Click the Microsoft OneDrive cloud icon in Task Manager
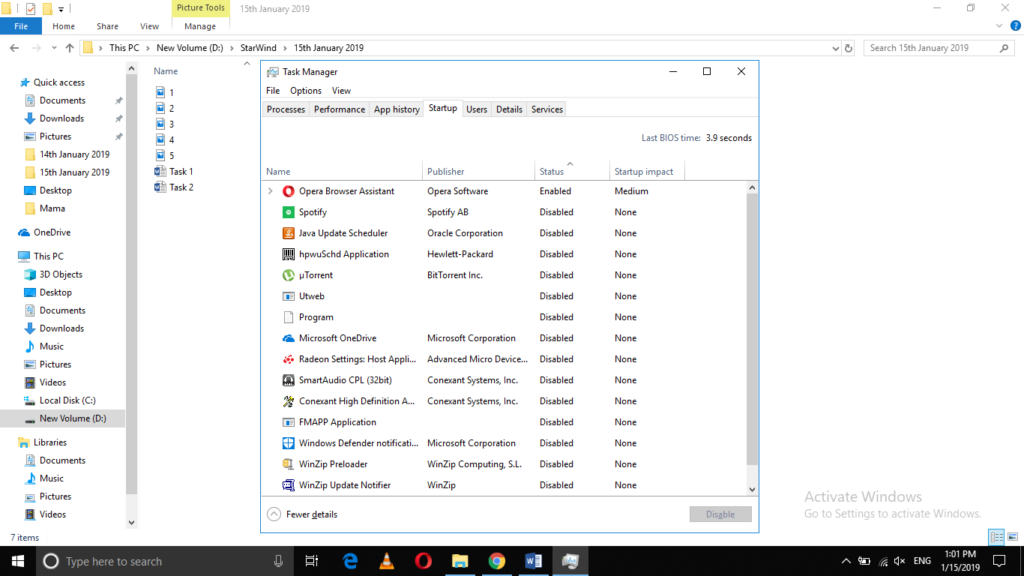The image size is (1024, 576). [x=288, y=338]
